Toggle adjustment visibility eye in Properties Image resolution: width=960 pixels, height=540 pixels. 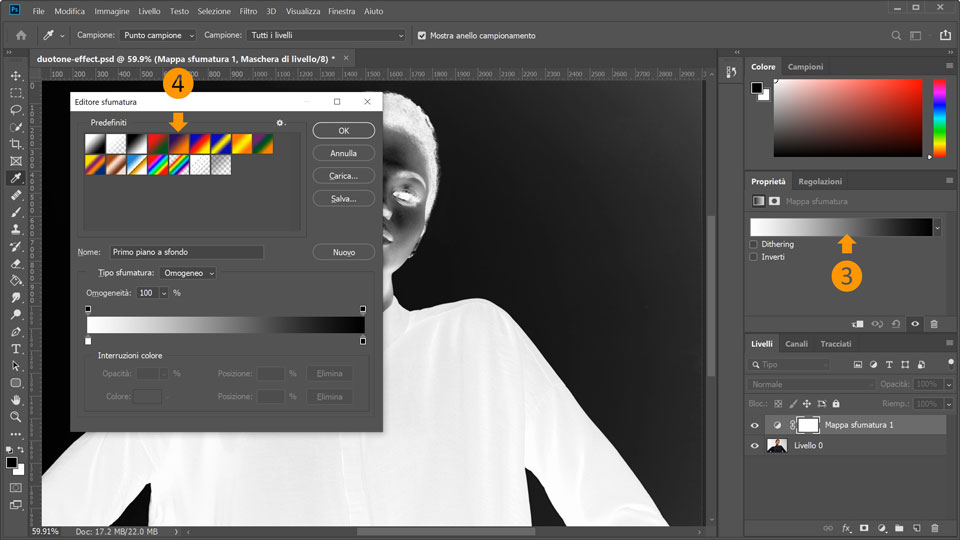click(x=915, y=324)
